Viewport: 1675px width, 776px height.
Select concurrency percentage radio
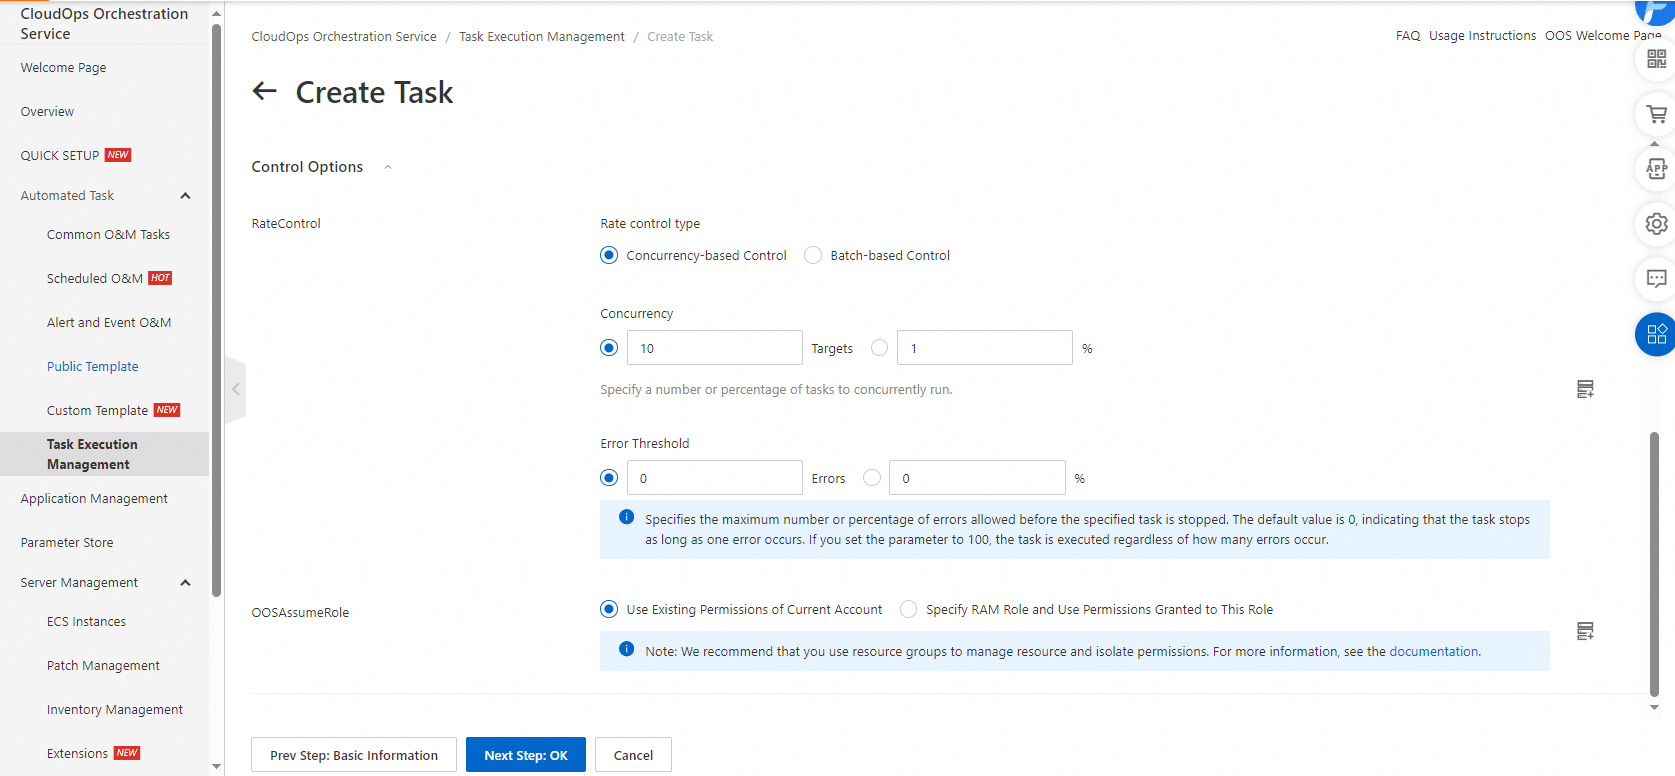click(879, 348)
